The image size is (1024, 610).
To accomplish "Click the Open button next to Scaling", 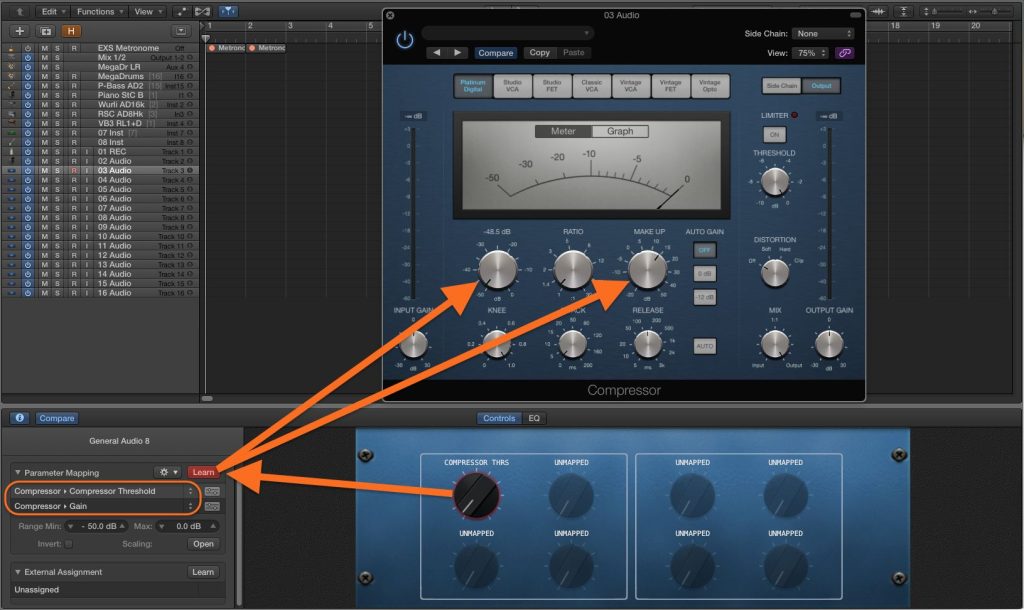I will click(x=203, y=544).
